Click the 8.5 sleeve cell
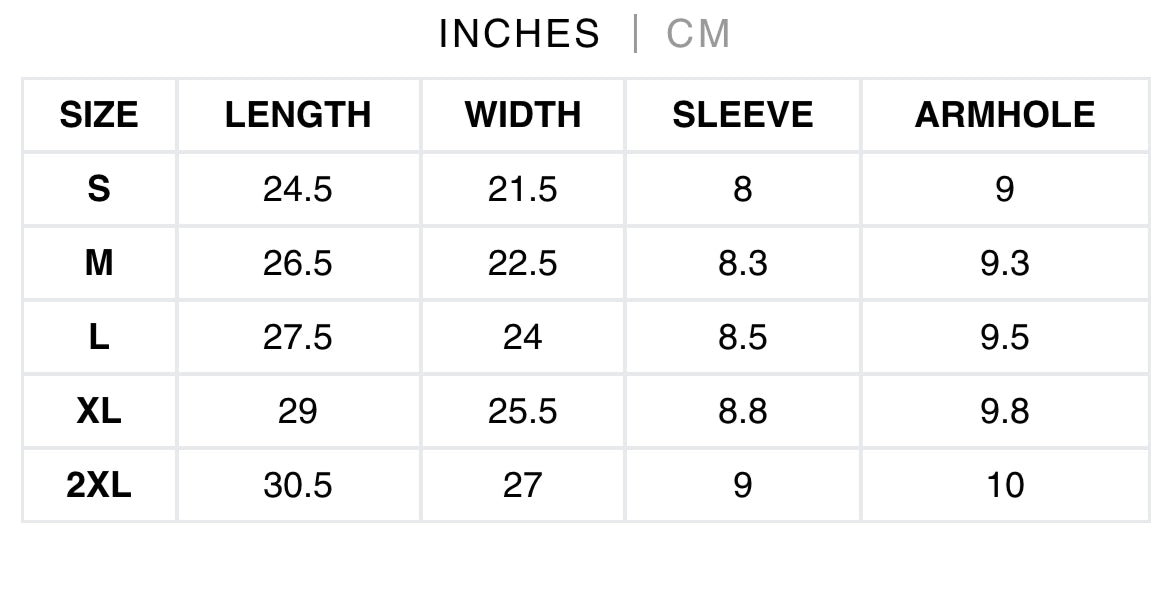Screen dimensions: 1162x606 [742, 337]
